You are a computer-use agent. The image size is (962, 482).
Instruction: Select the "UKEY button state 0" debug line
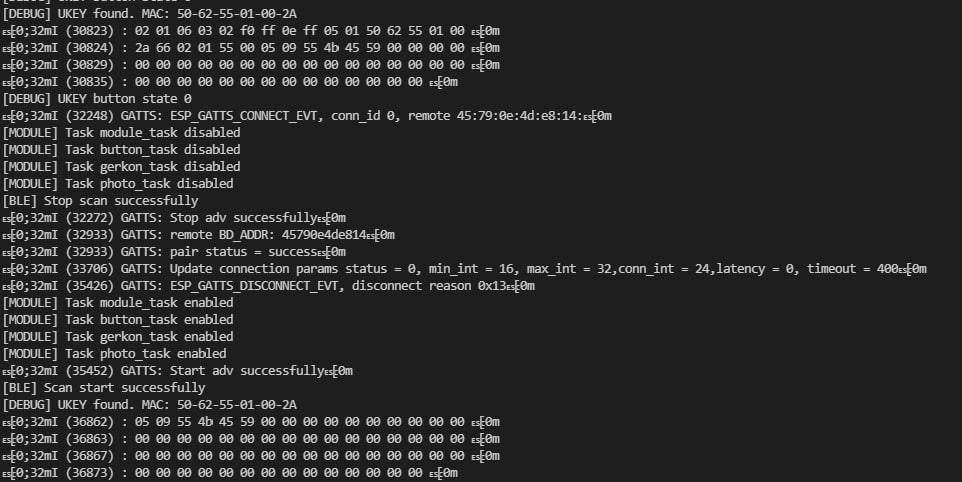[x=98, y=99]
